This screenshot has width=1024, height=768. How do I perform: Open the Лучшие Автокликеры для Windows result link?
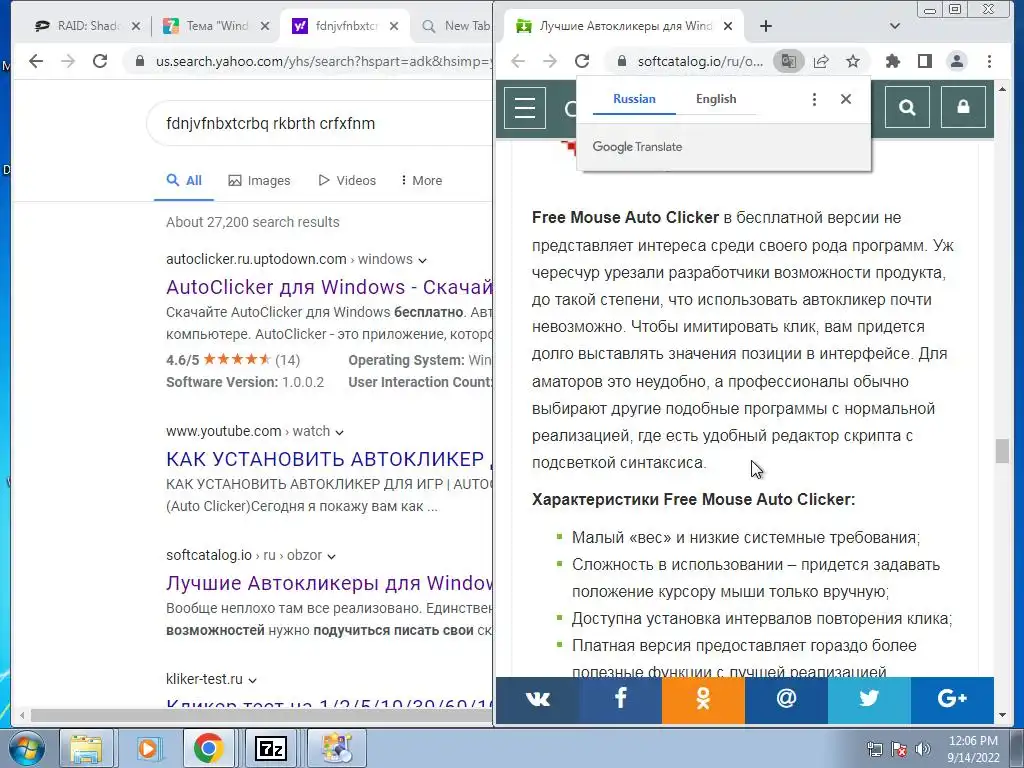pyautogui.click(x=329, y=583)
